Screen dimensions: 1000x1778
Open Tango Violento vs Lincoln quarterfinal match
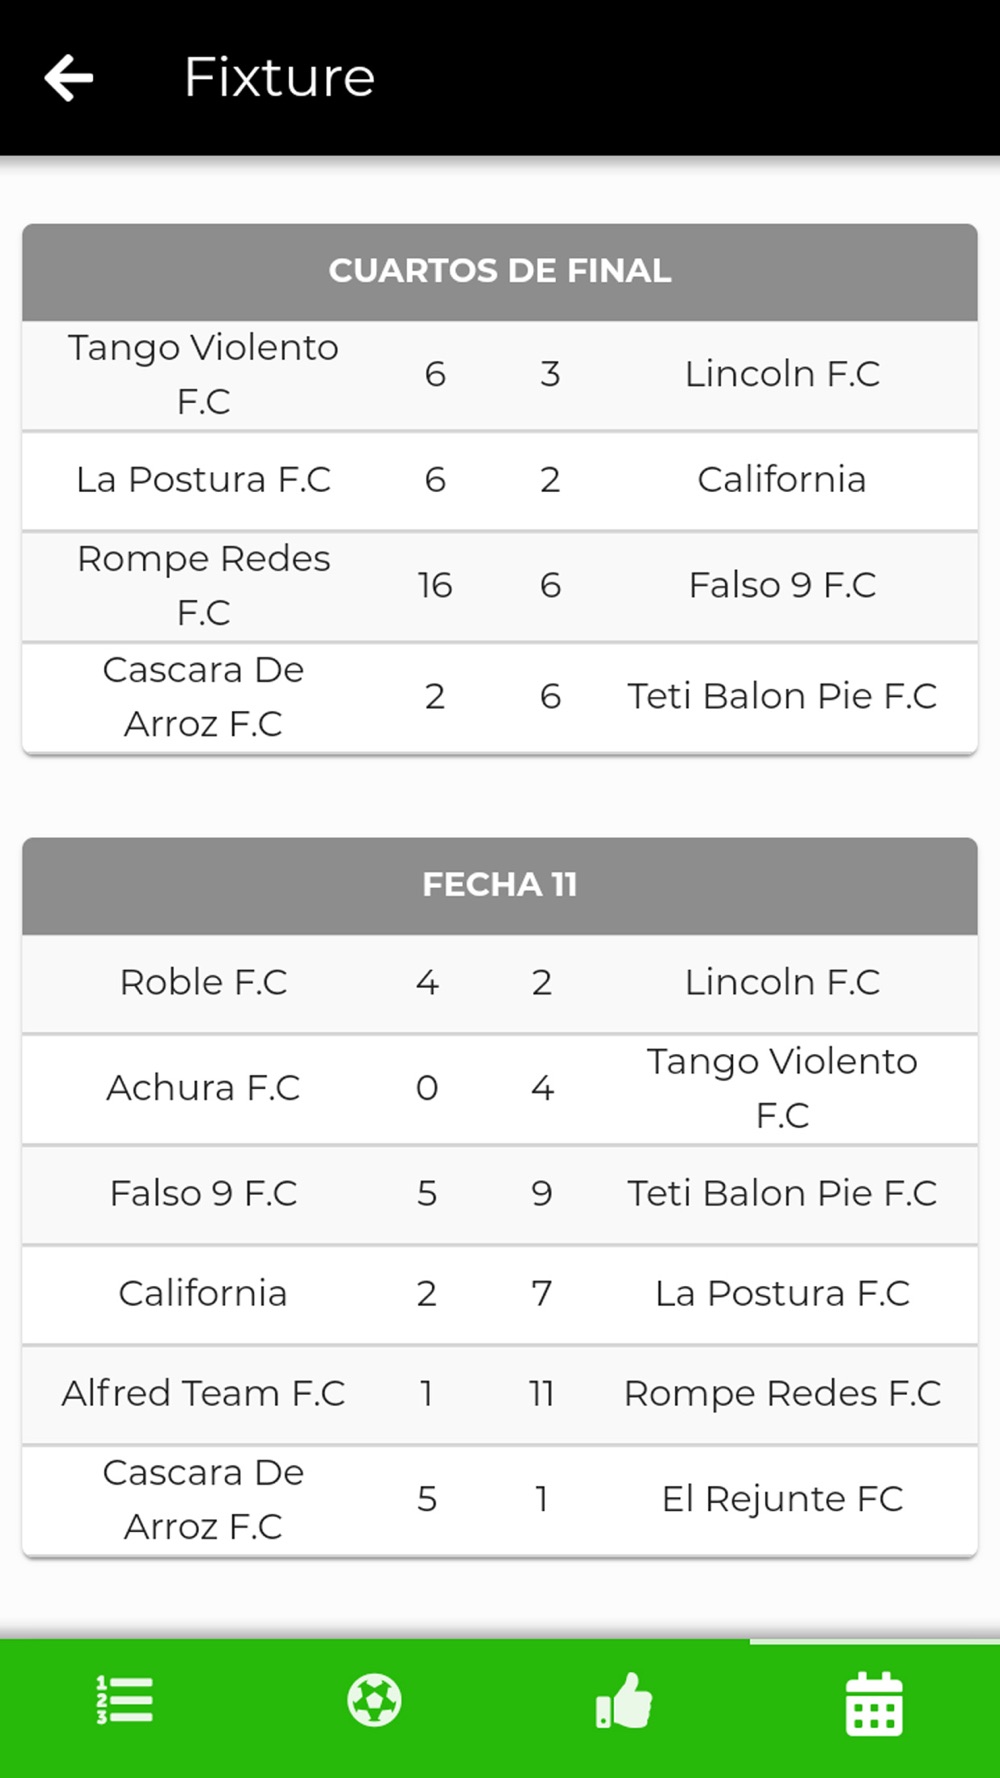pos(500,375)
